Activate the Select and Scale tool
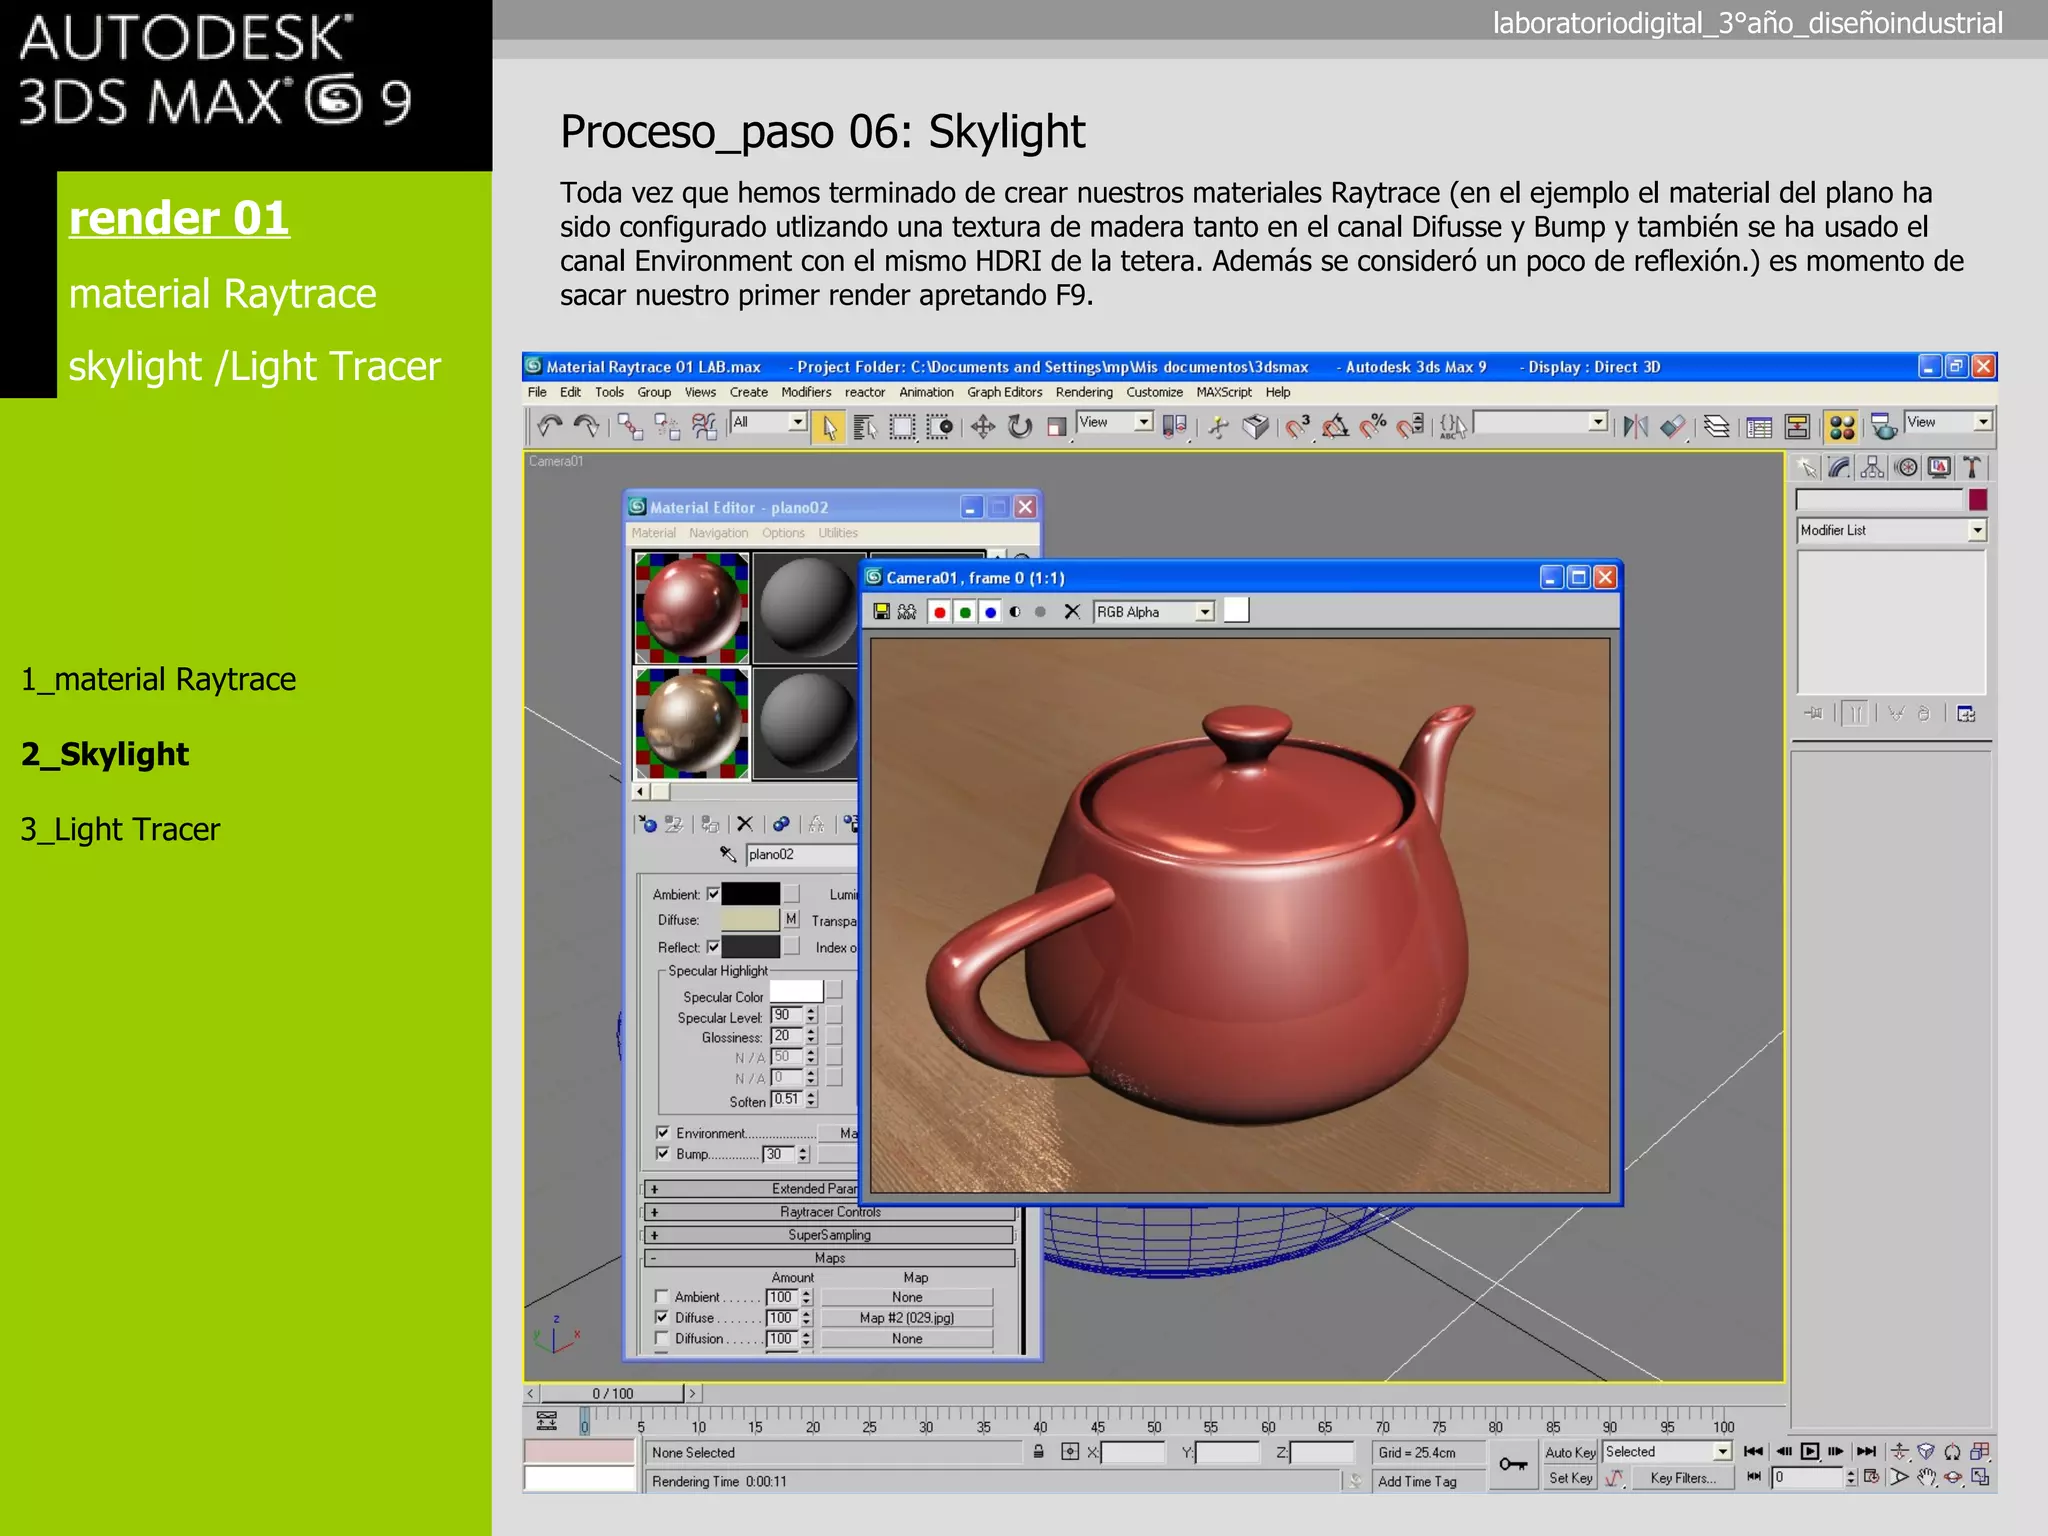This screenshot has height=1536, width=2048. click(x=1056, y=427)
